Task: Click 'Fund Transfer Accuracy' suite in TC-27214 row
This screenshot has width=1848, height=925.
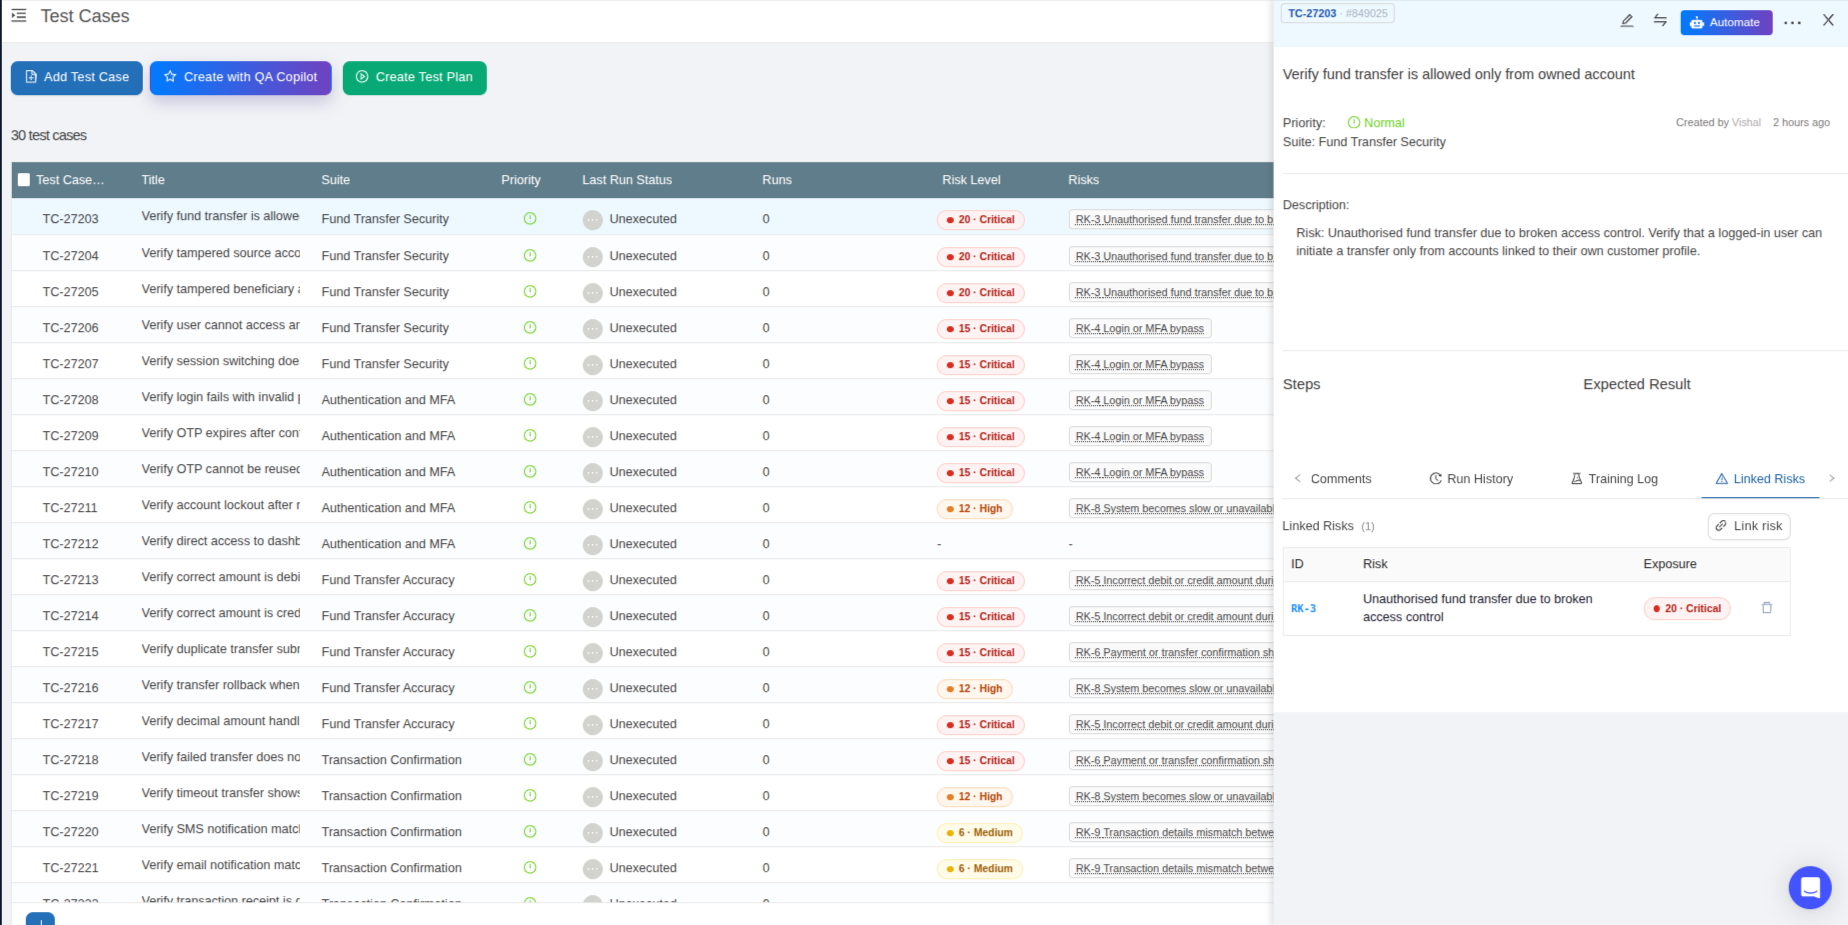Action: (x=388, y=616)
